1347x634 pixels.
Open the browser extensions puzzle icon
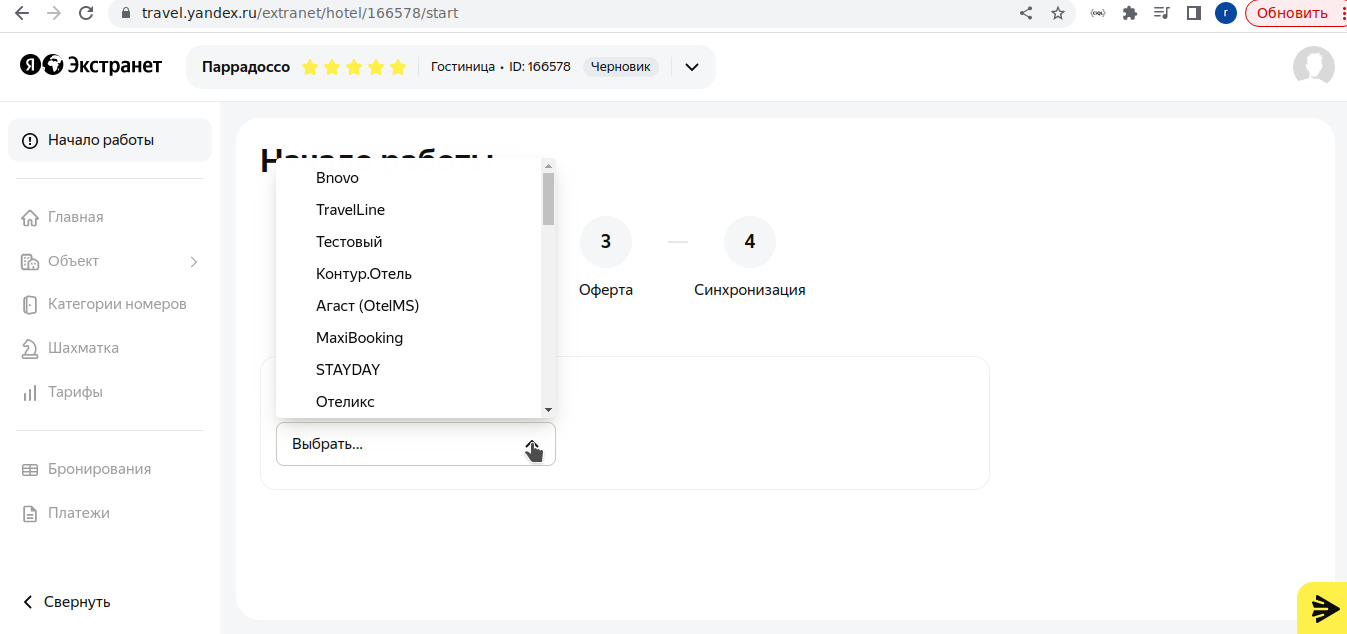(1130, 14)
